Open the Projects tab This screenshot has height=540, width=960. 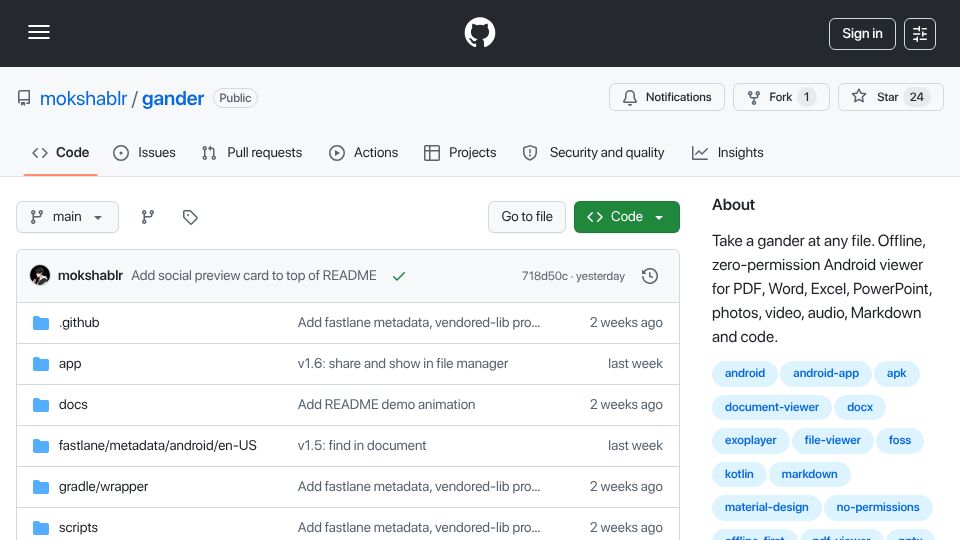pos(460,152)
